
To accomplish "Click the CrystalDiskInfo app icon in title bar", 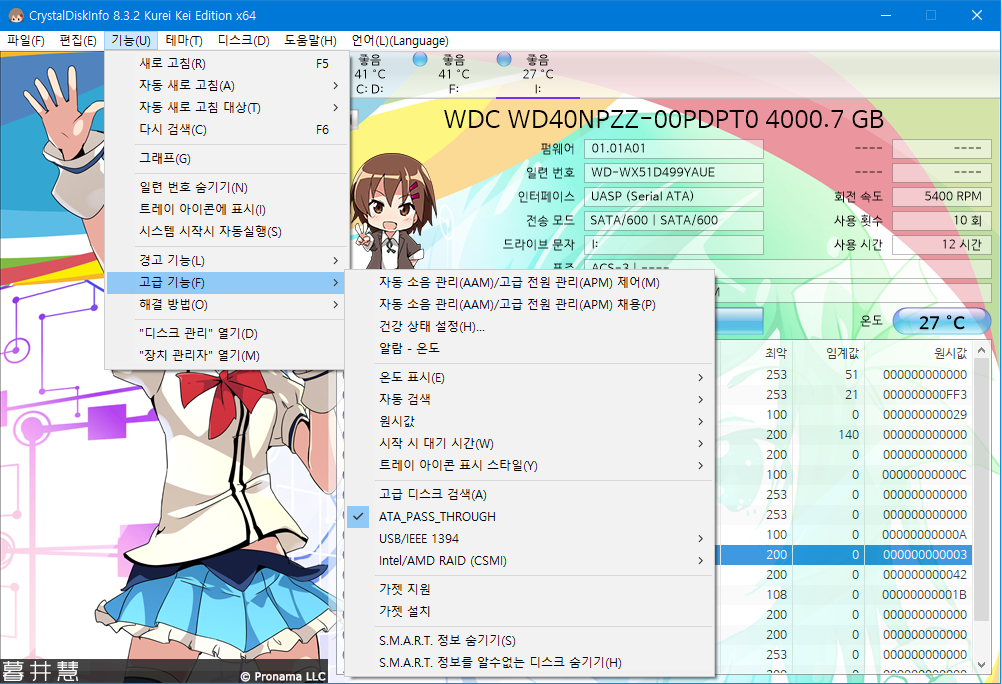I will point(16,15).
